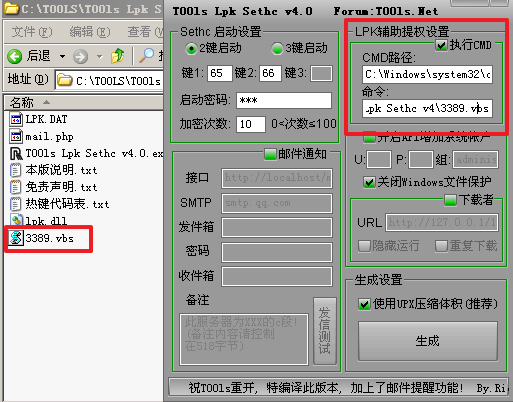Select the lpk.dll file icon
513x402 pixels.
(x=16, y=220)
